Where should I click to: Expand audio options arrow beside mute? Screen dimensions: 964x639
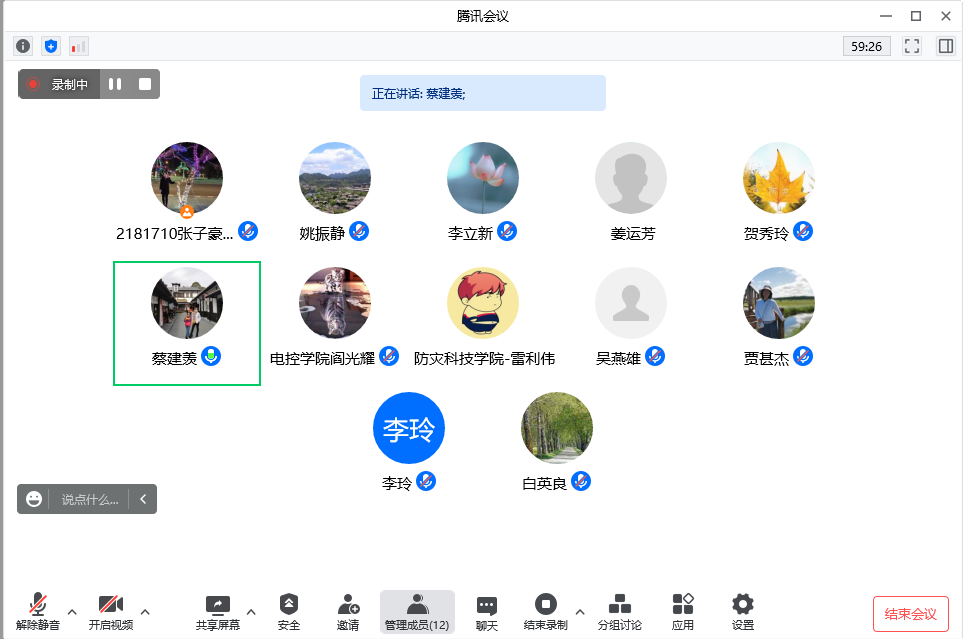[72, 611]
